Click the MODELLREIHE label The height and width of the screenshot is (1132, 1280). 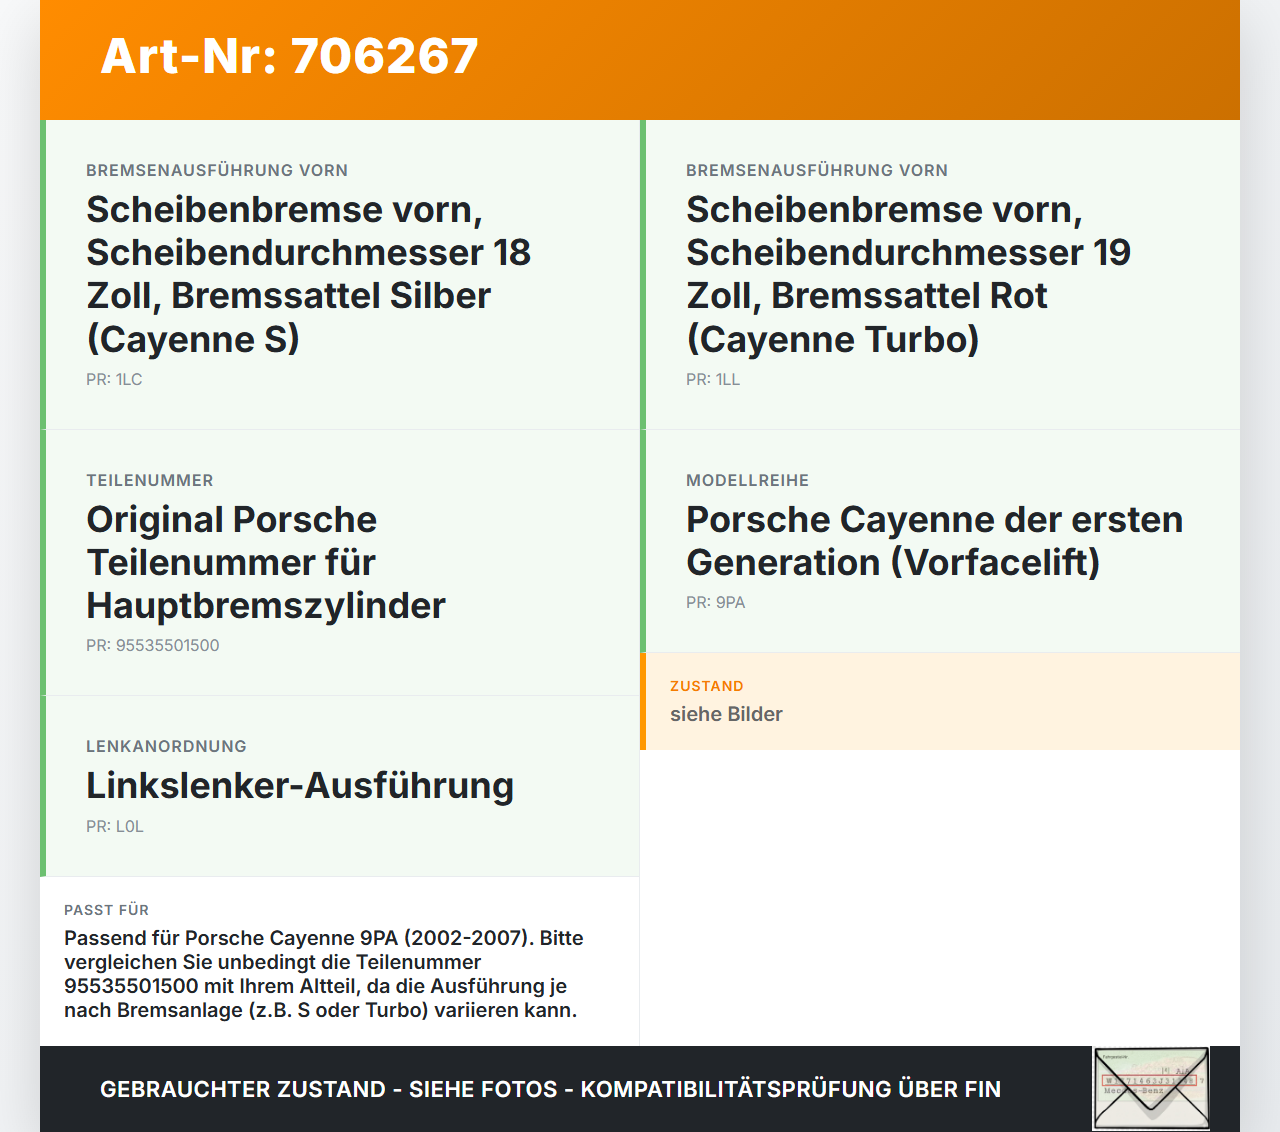click(x=748, y=480)
